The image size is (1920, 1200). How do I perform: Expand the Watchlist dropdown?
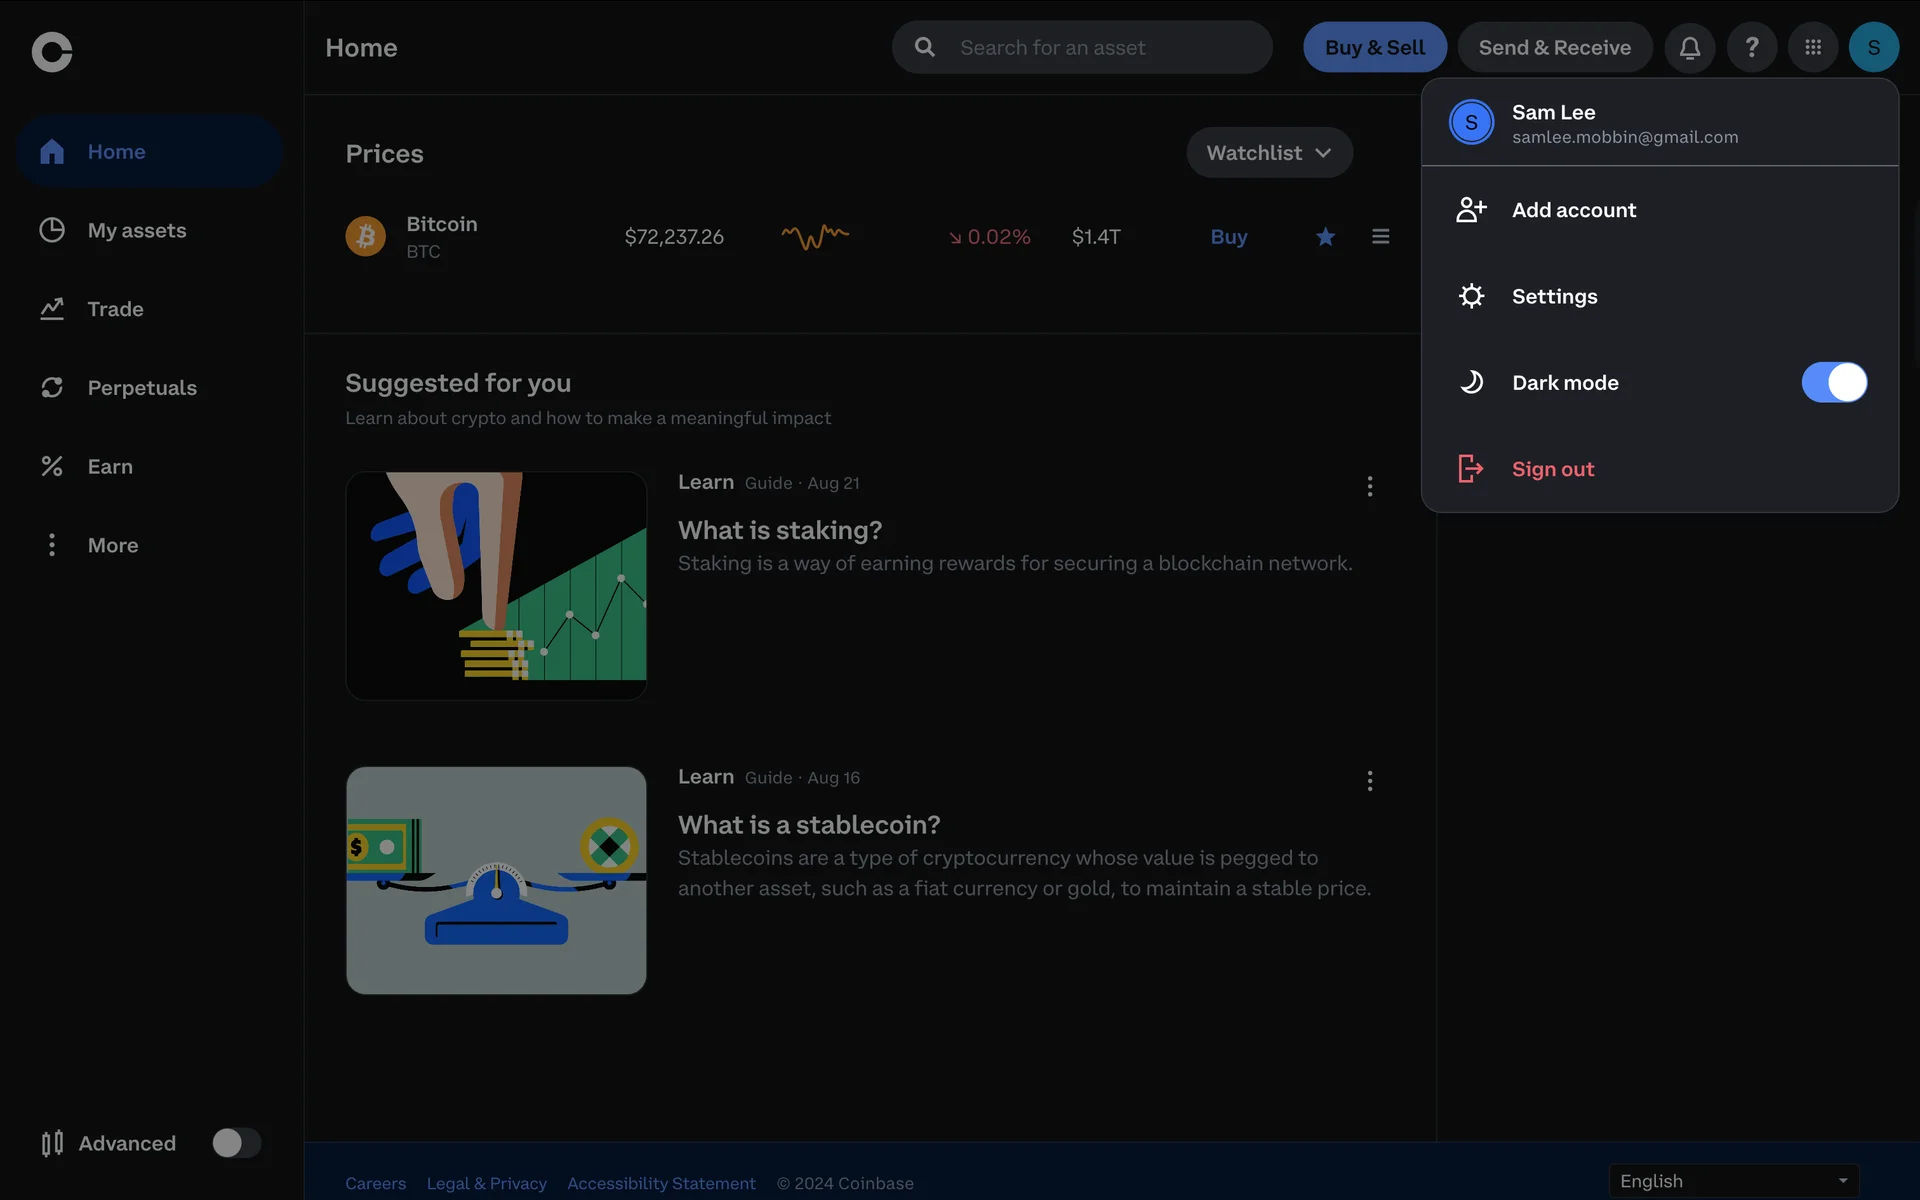tap(1269, 153)
